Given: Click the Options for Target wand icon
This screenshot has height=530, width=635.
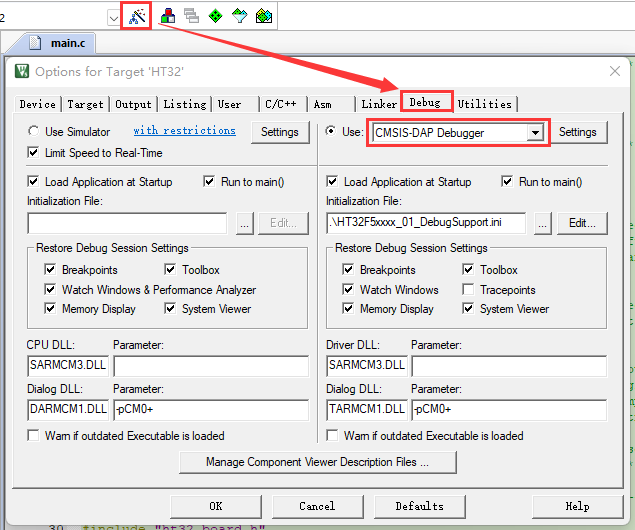Looking at the screenshot, I should pyautogui.click(x=136, y=16).
